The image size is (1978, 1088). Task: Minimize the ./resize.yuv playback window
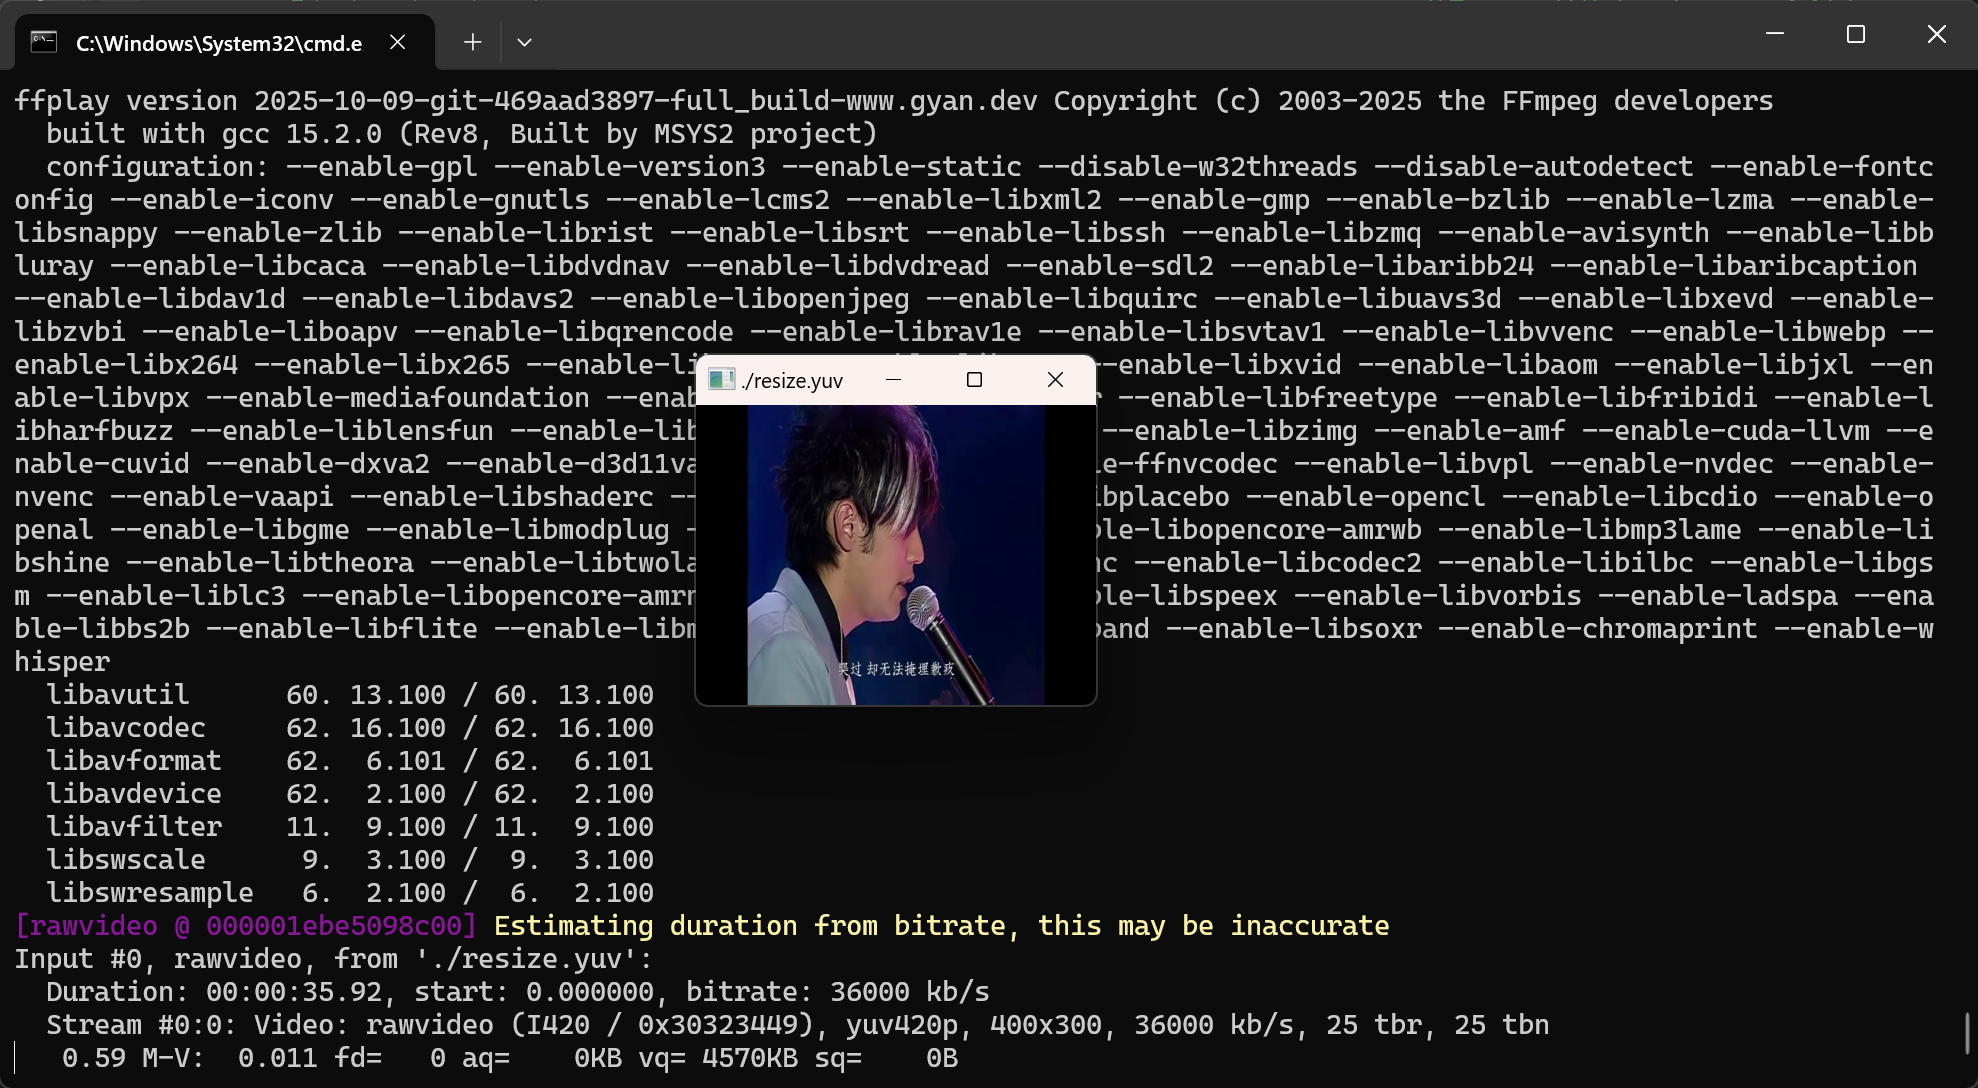point(893,380)
